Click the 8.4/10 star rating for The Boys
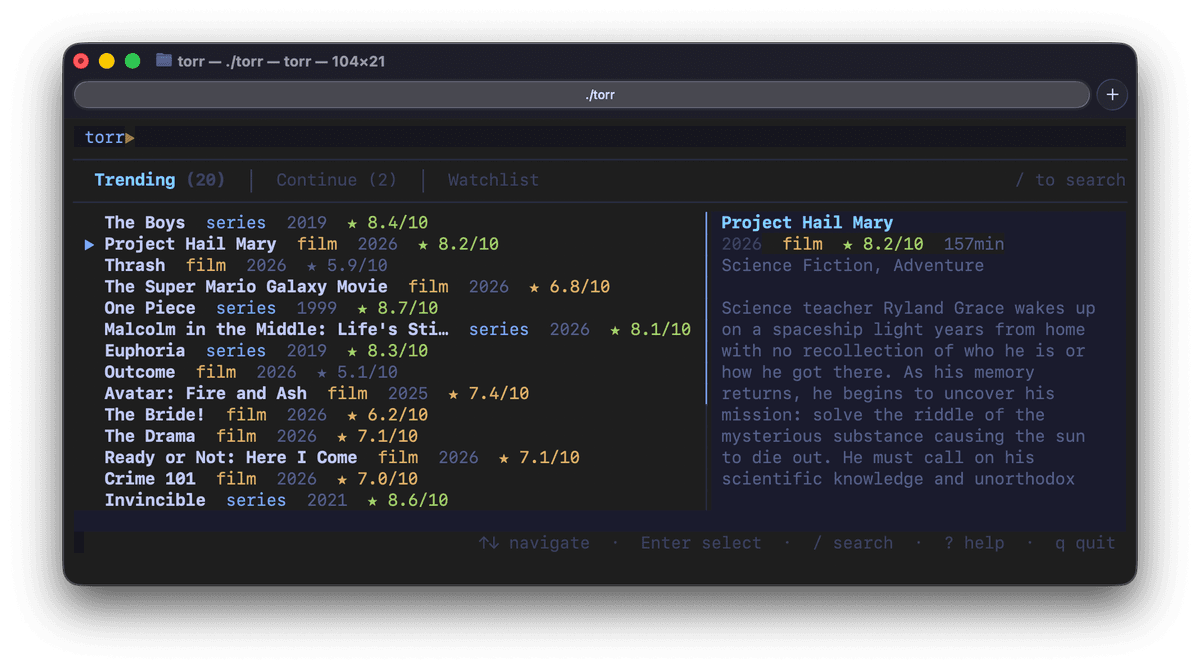1200x669 pixels. click(387, 222)
